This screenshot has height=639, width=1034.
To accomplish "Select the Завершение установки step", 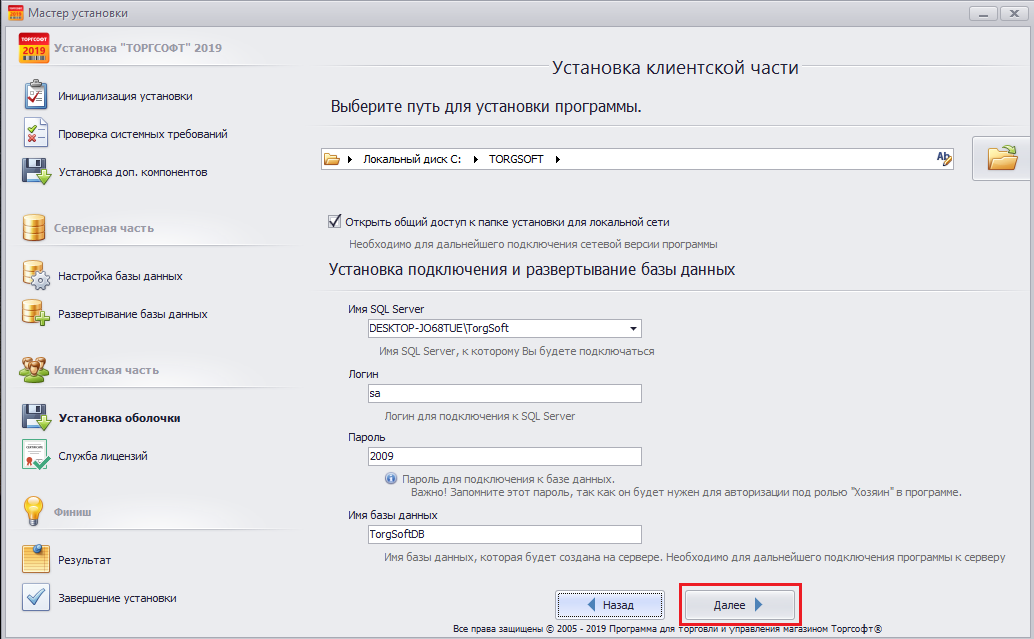I will click(117, 598).
